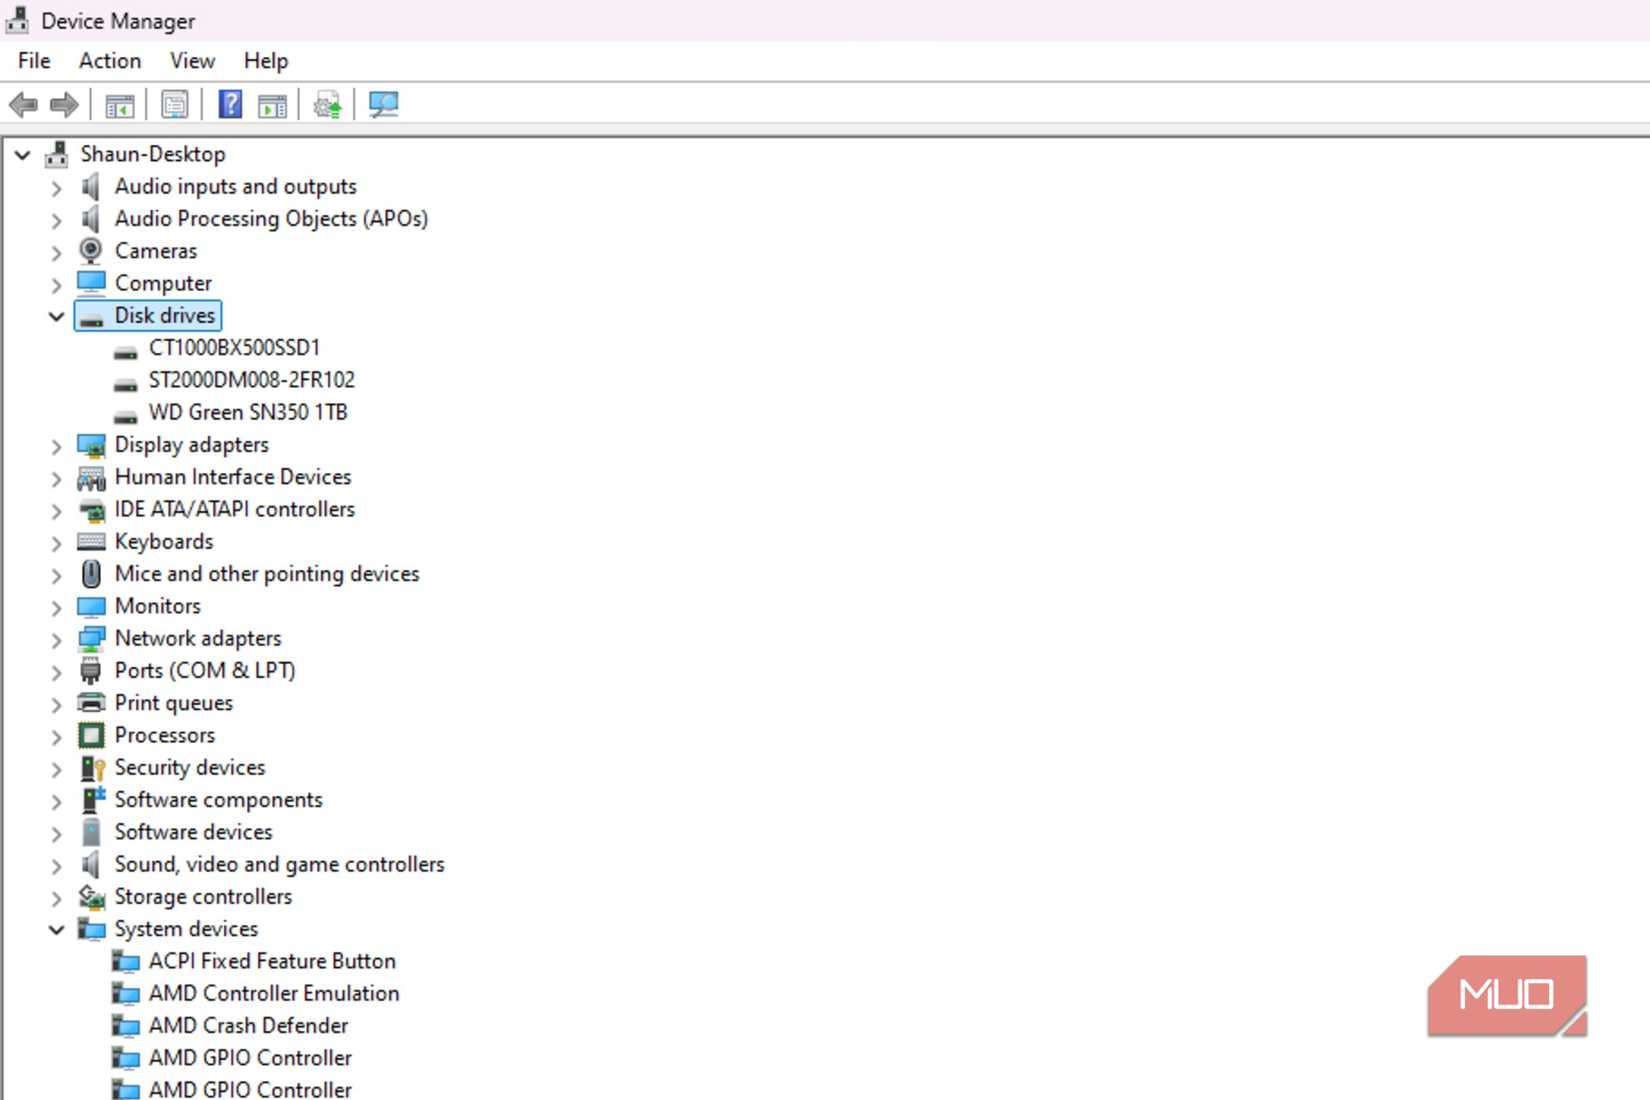1650x1100 pixels.
Task: Select the Disk drives category icon
Action: 92,315
